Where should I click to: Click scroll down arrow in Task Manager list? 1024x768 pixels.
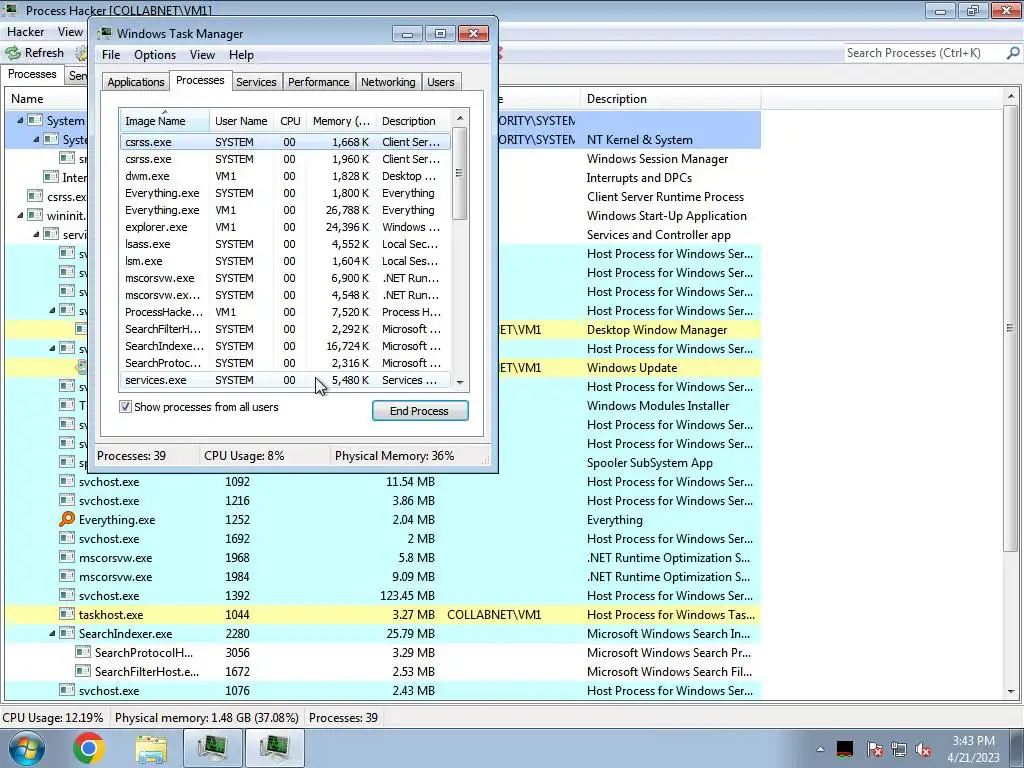point(460,382)
